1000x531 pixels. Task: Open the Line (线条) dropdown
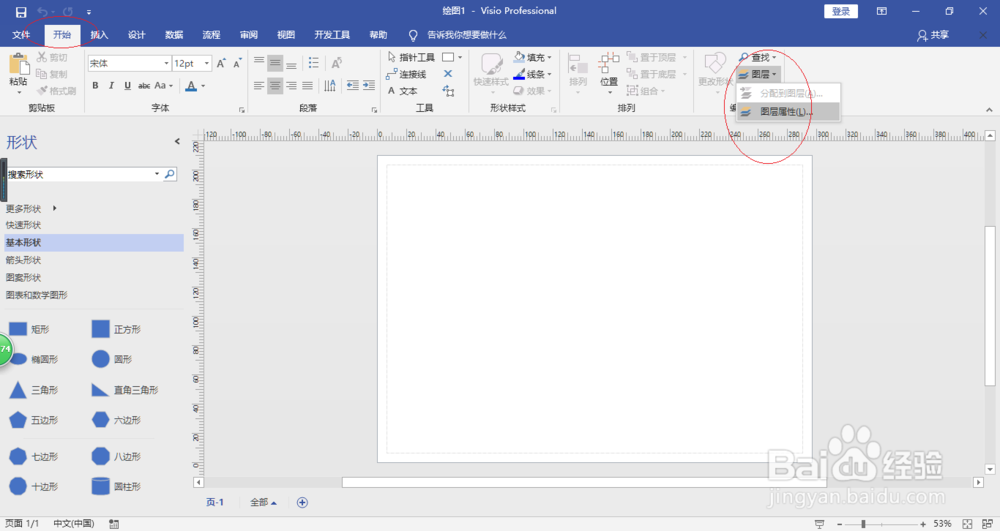pyautogui.click(x=533, y=75)
